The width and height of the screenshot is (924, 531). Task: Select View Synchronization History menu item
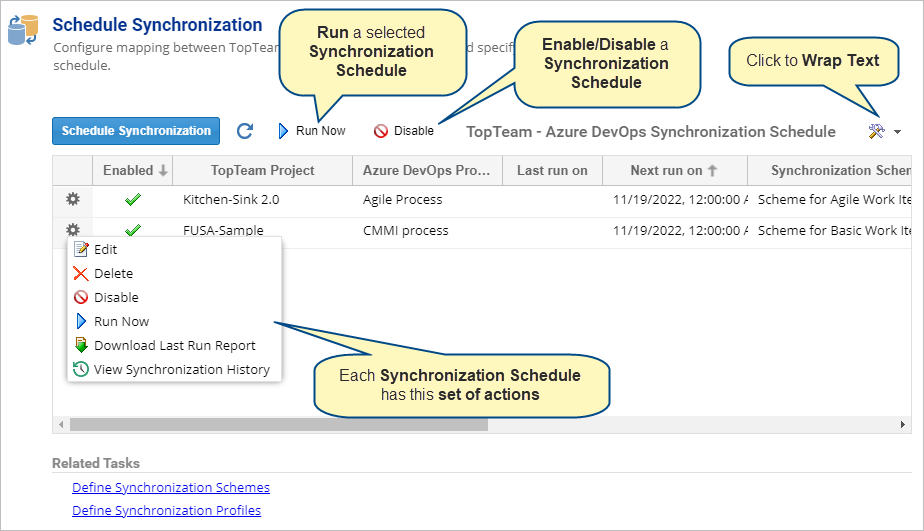coord(174,370)
